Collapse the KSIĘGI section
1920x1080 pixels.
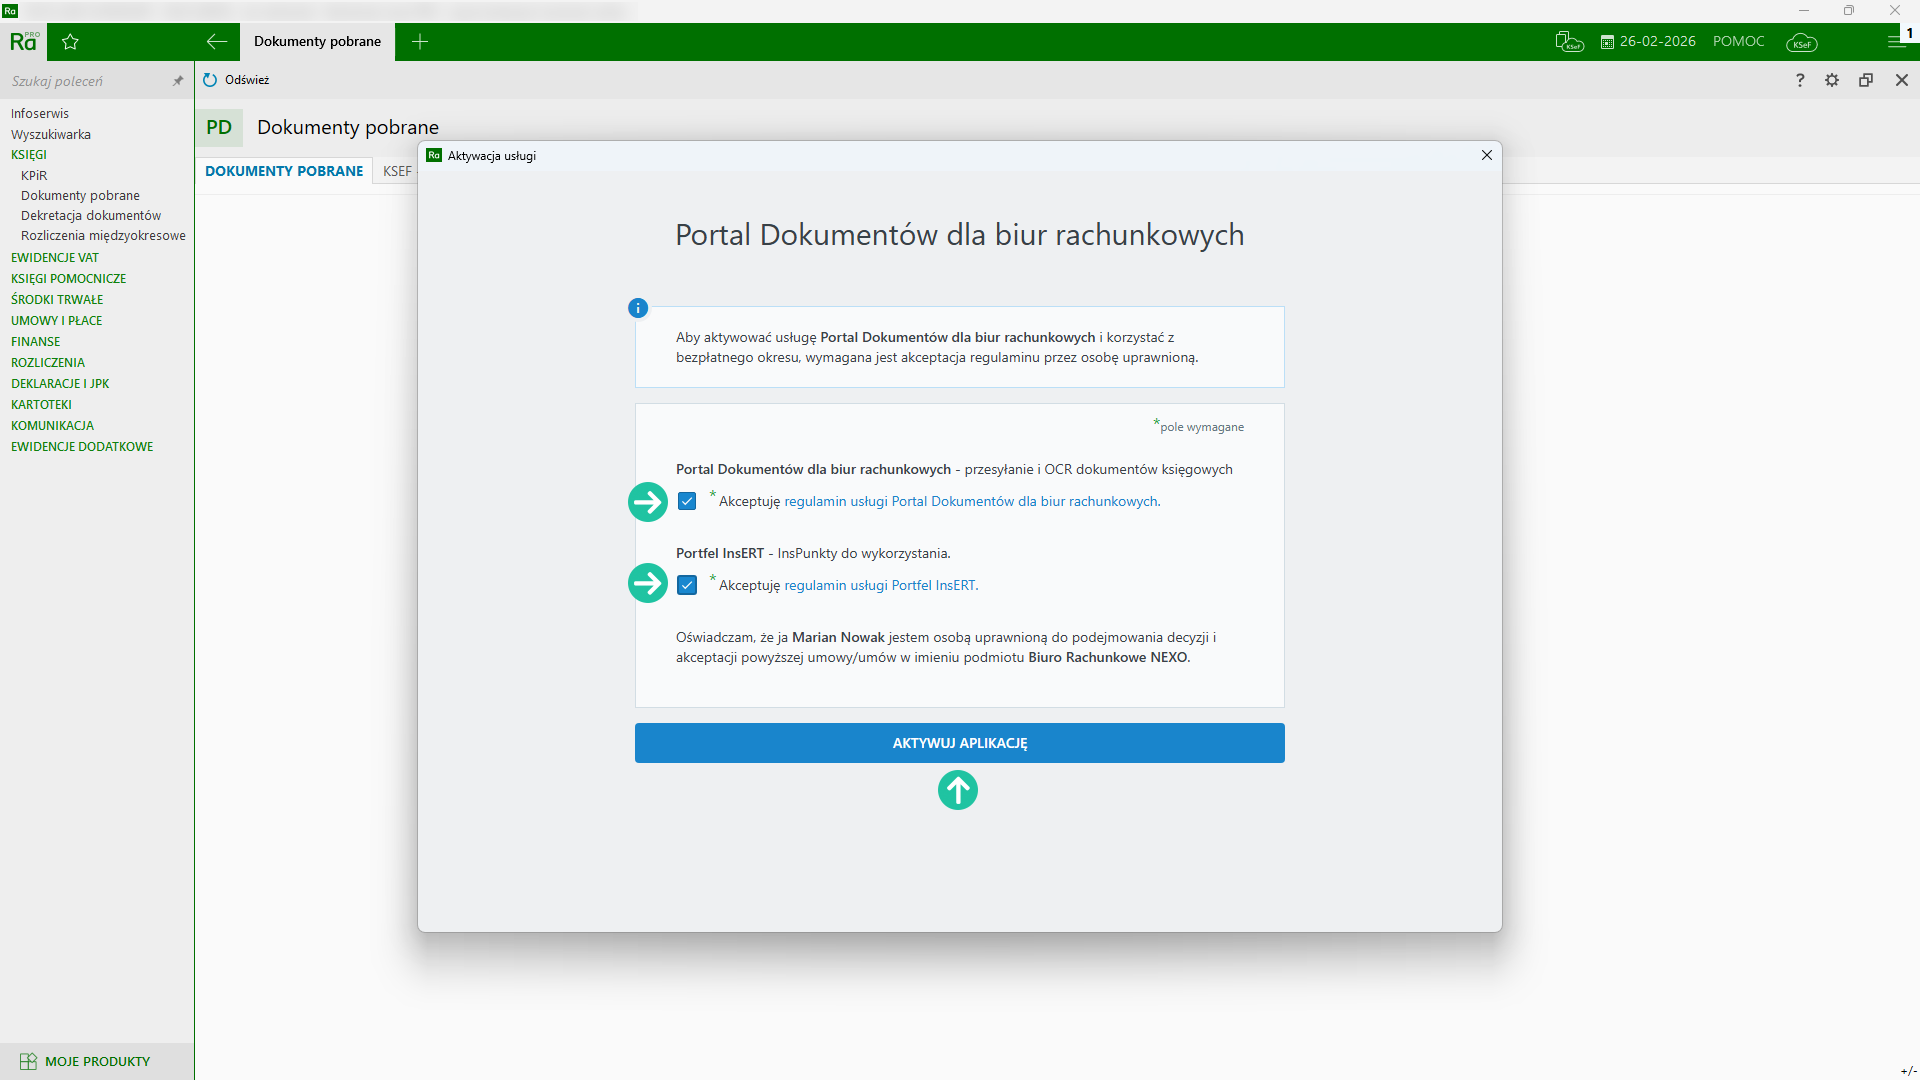(29, 155)
